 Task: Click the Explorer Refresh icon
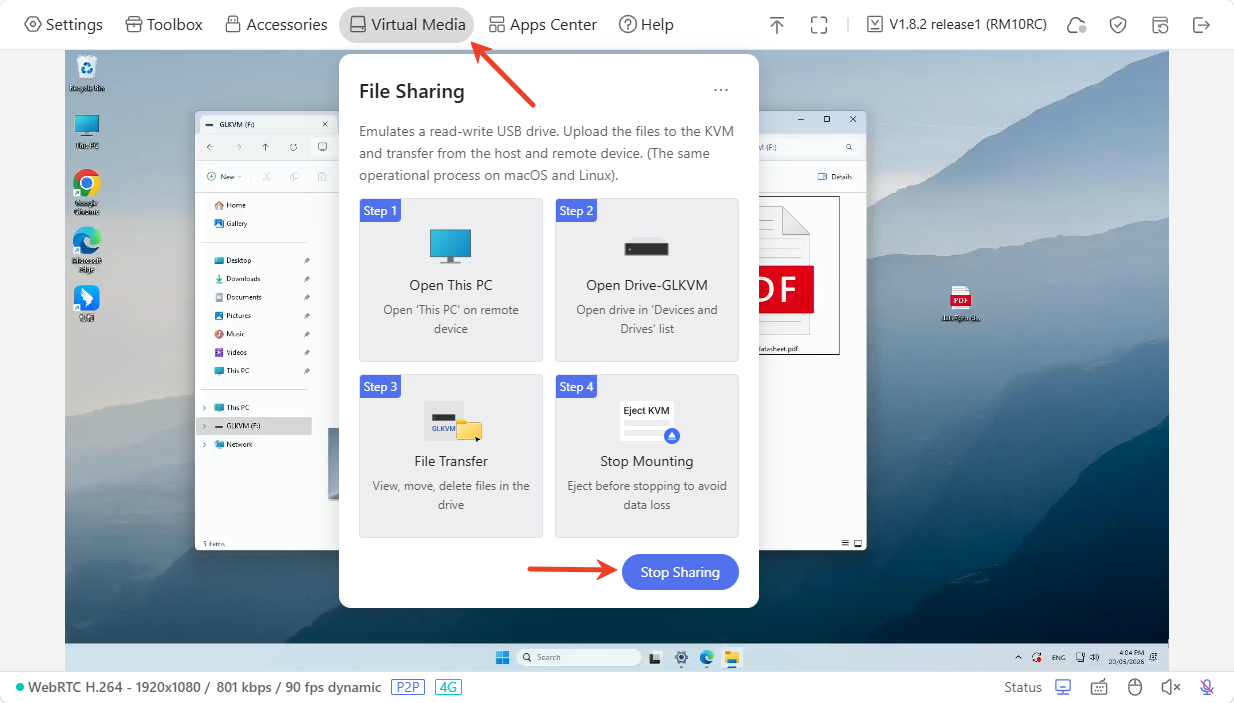tap(293, 147)
